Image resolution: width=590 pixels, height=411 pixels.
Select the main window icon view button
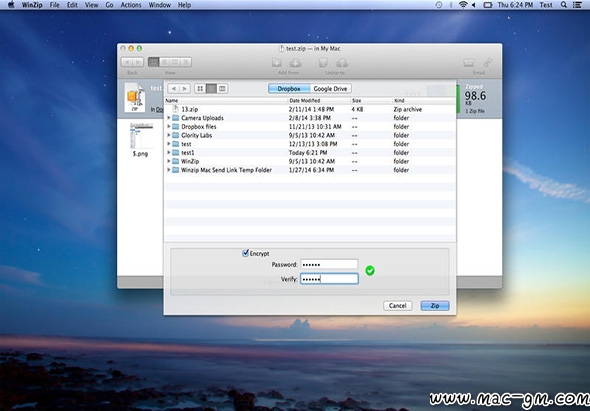[154, 62]
